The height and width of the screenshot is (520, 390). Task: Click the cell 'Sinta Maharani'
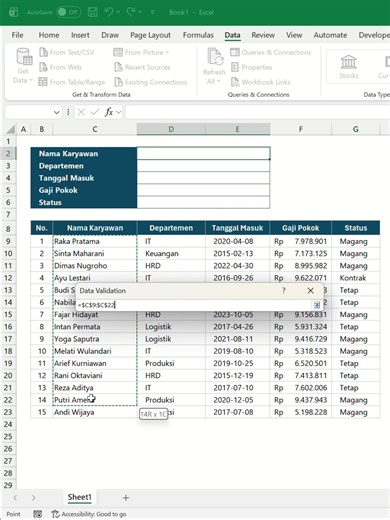[x=95, y=253]
